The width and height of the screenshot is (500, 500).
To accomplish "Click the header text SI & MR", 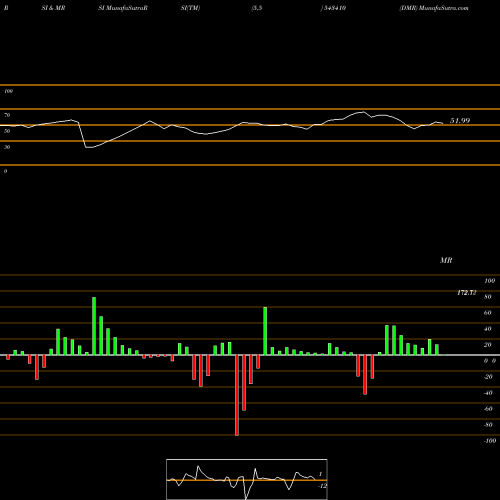I will (x=53, y=8).
